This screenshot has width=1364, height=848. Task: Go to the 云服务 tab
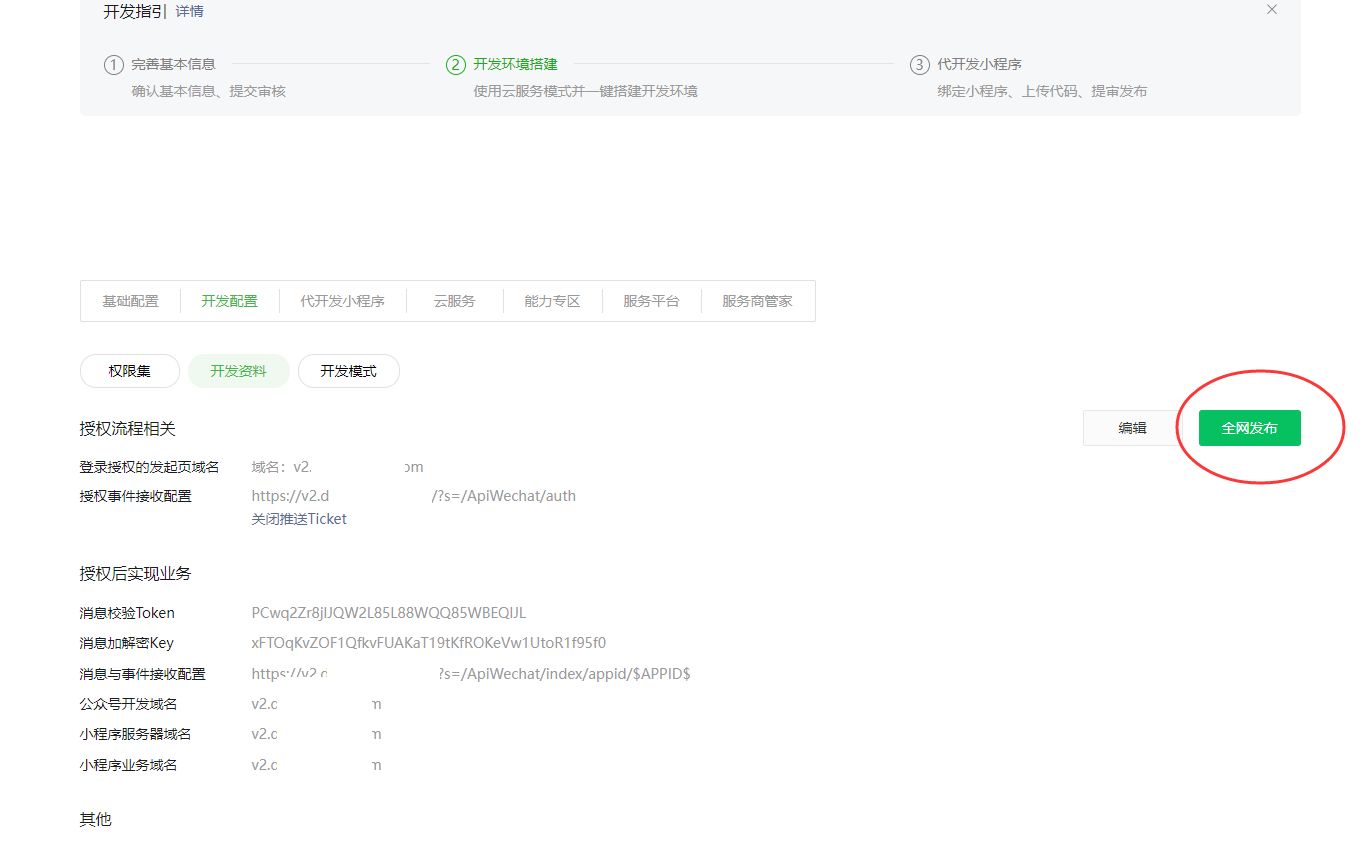[454, 301]
